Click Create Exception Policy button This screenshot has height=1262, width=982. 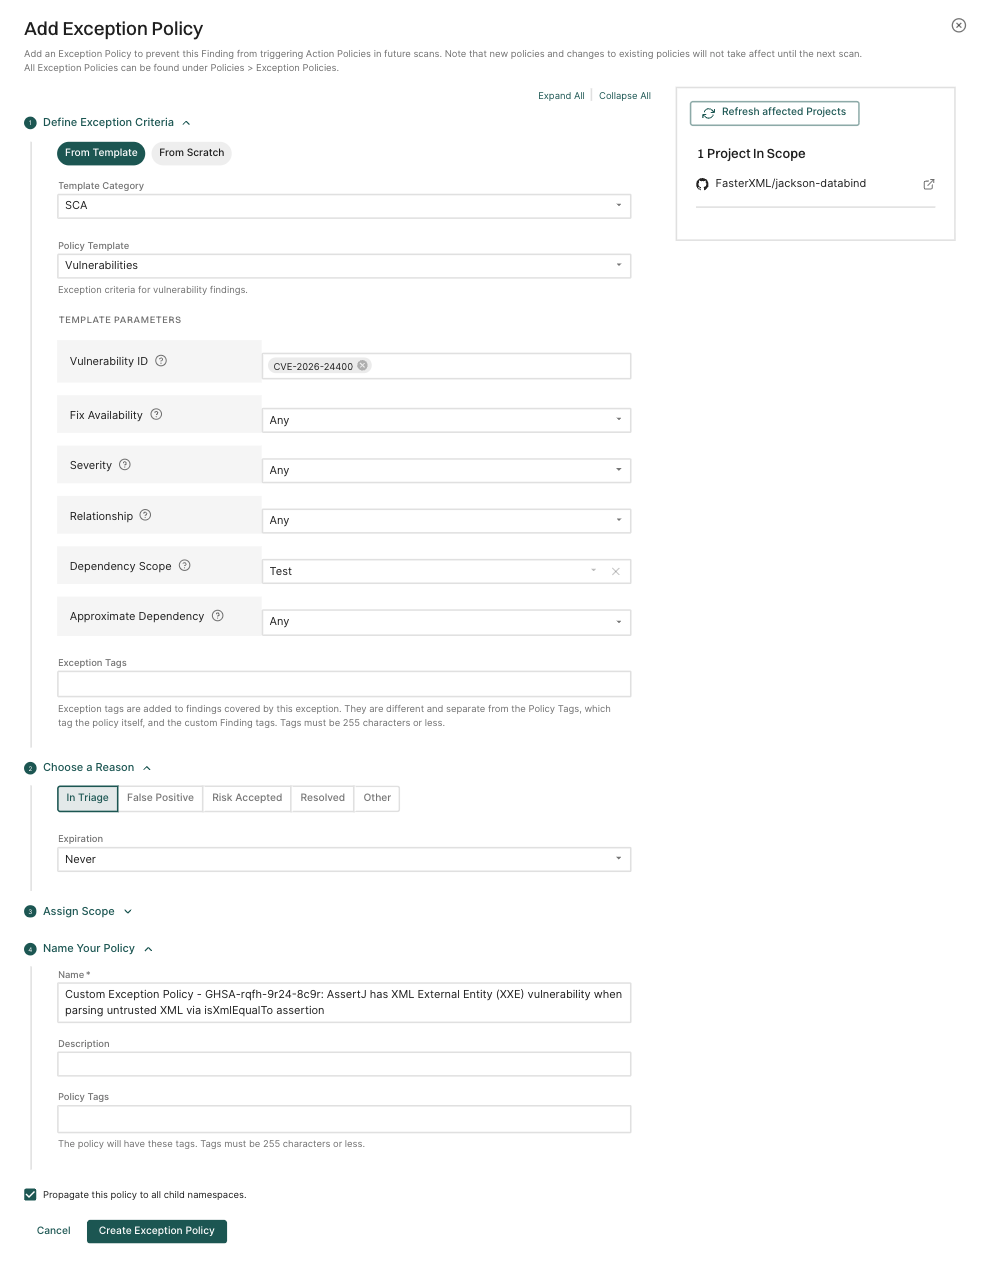click(157, 1231)
